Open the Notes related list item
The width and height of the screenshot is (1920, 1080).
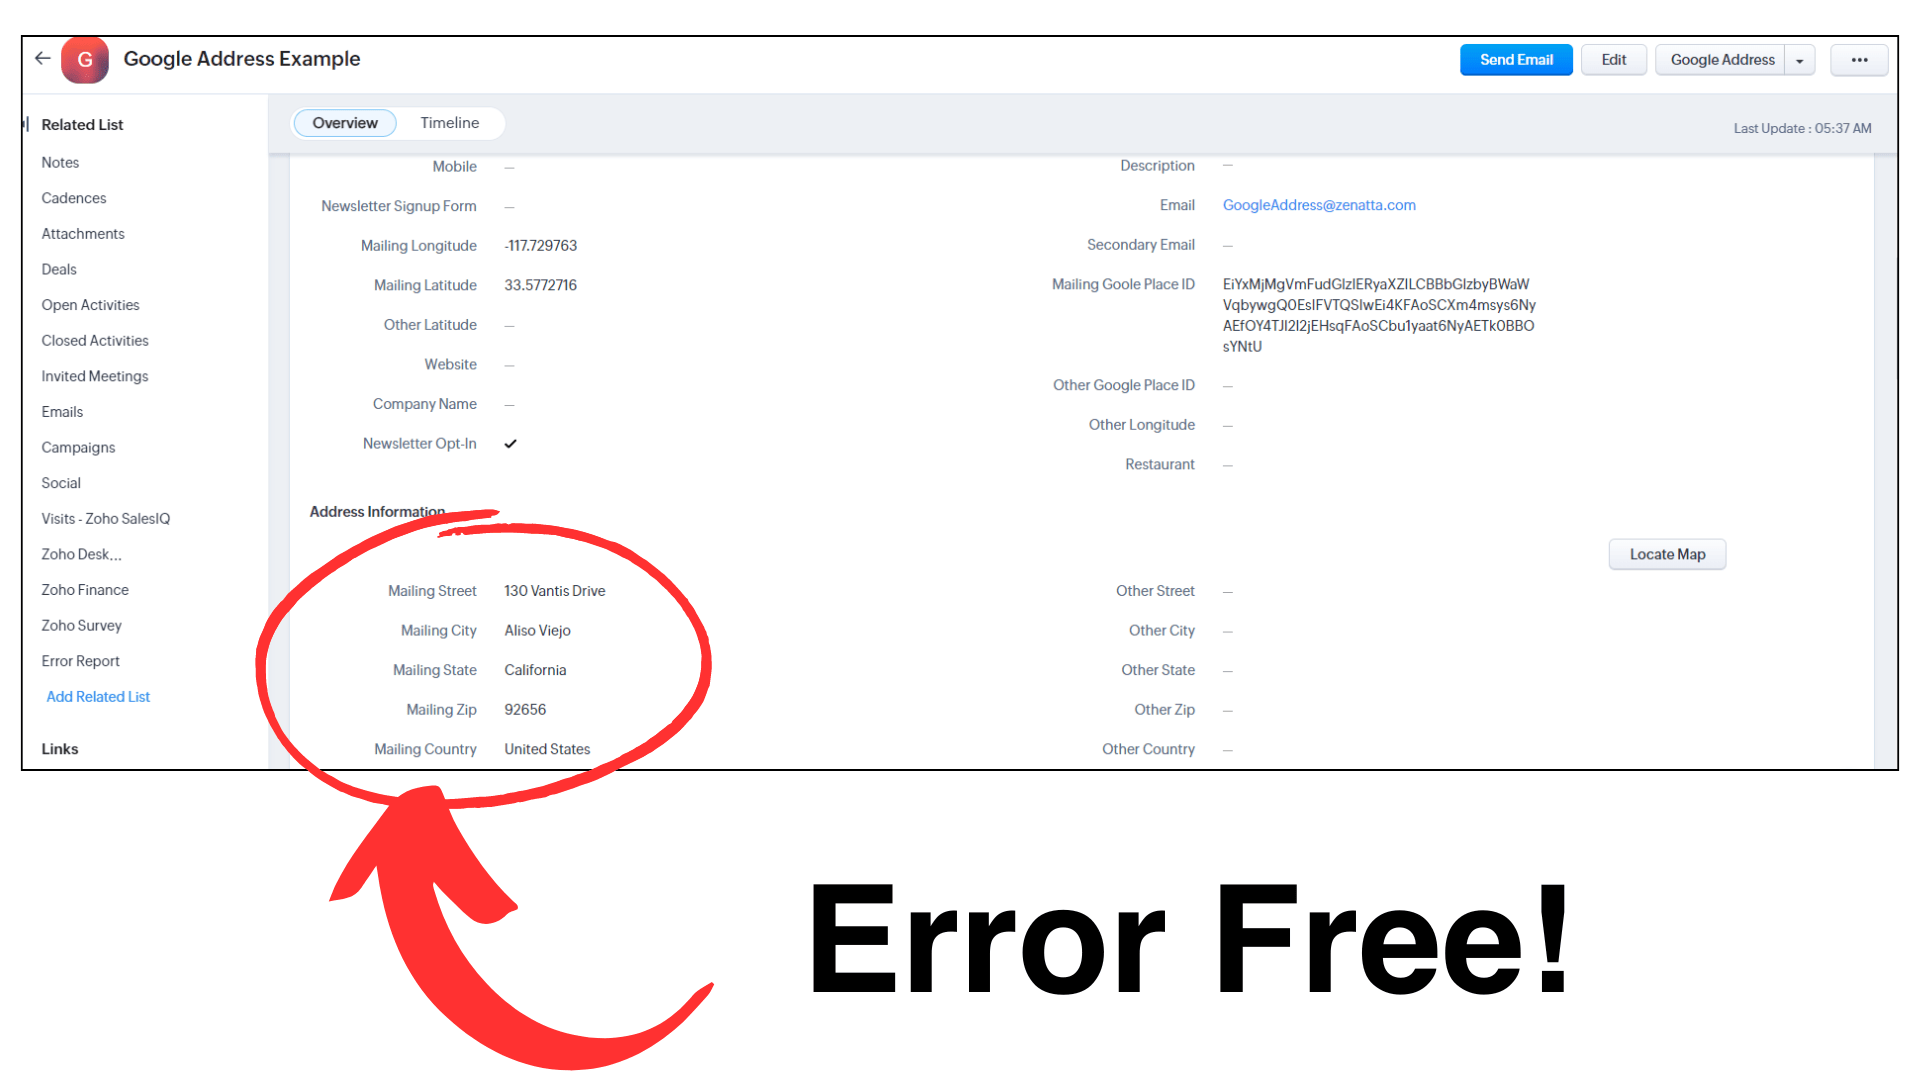62,161
